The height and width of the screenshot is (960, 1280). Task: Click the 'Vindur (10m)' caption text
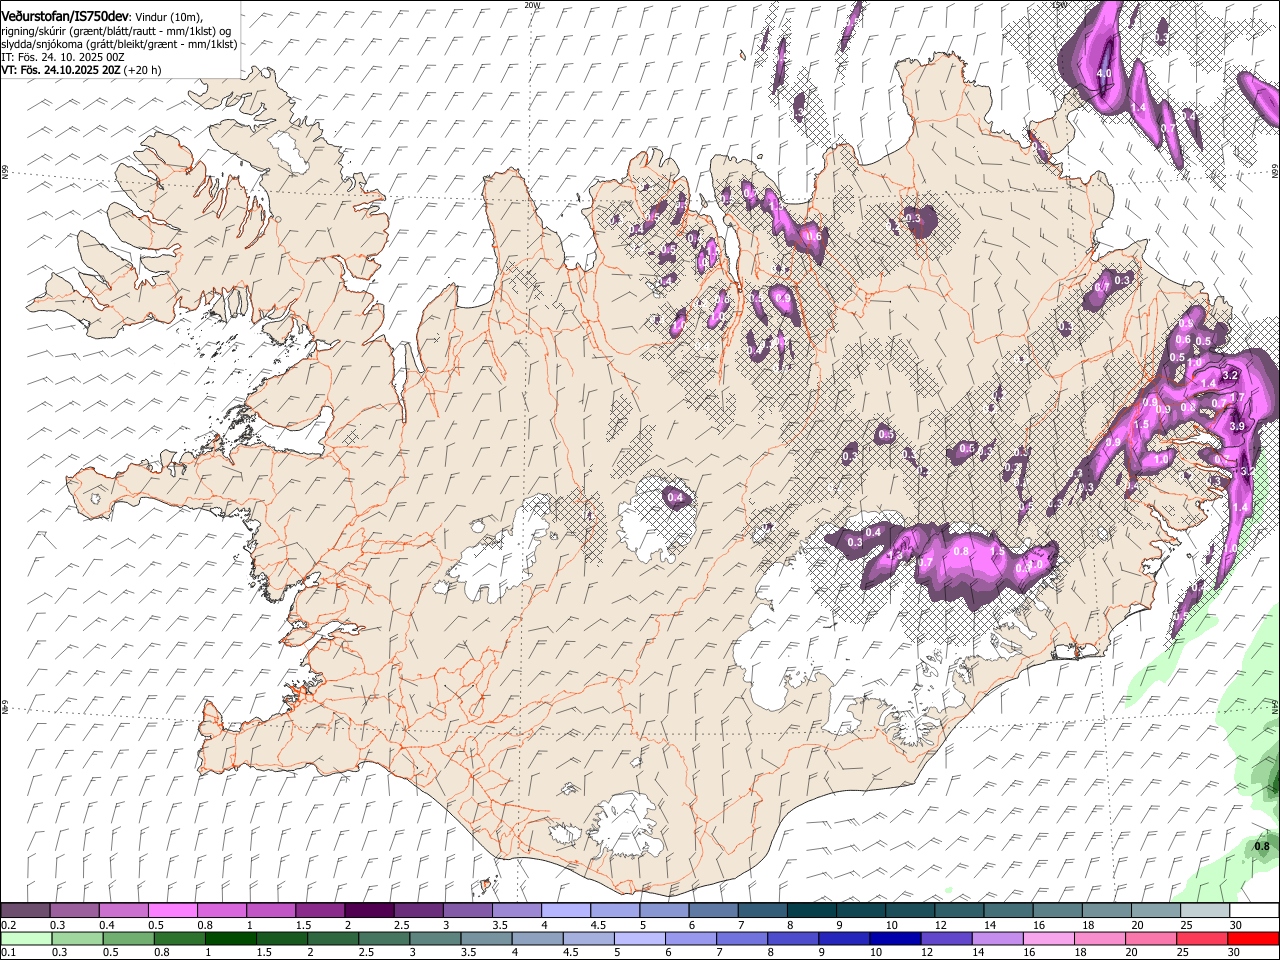169,17
